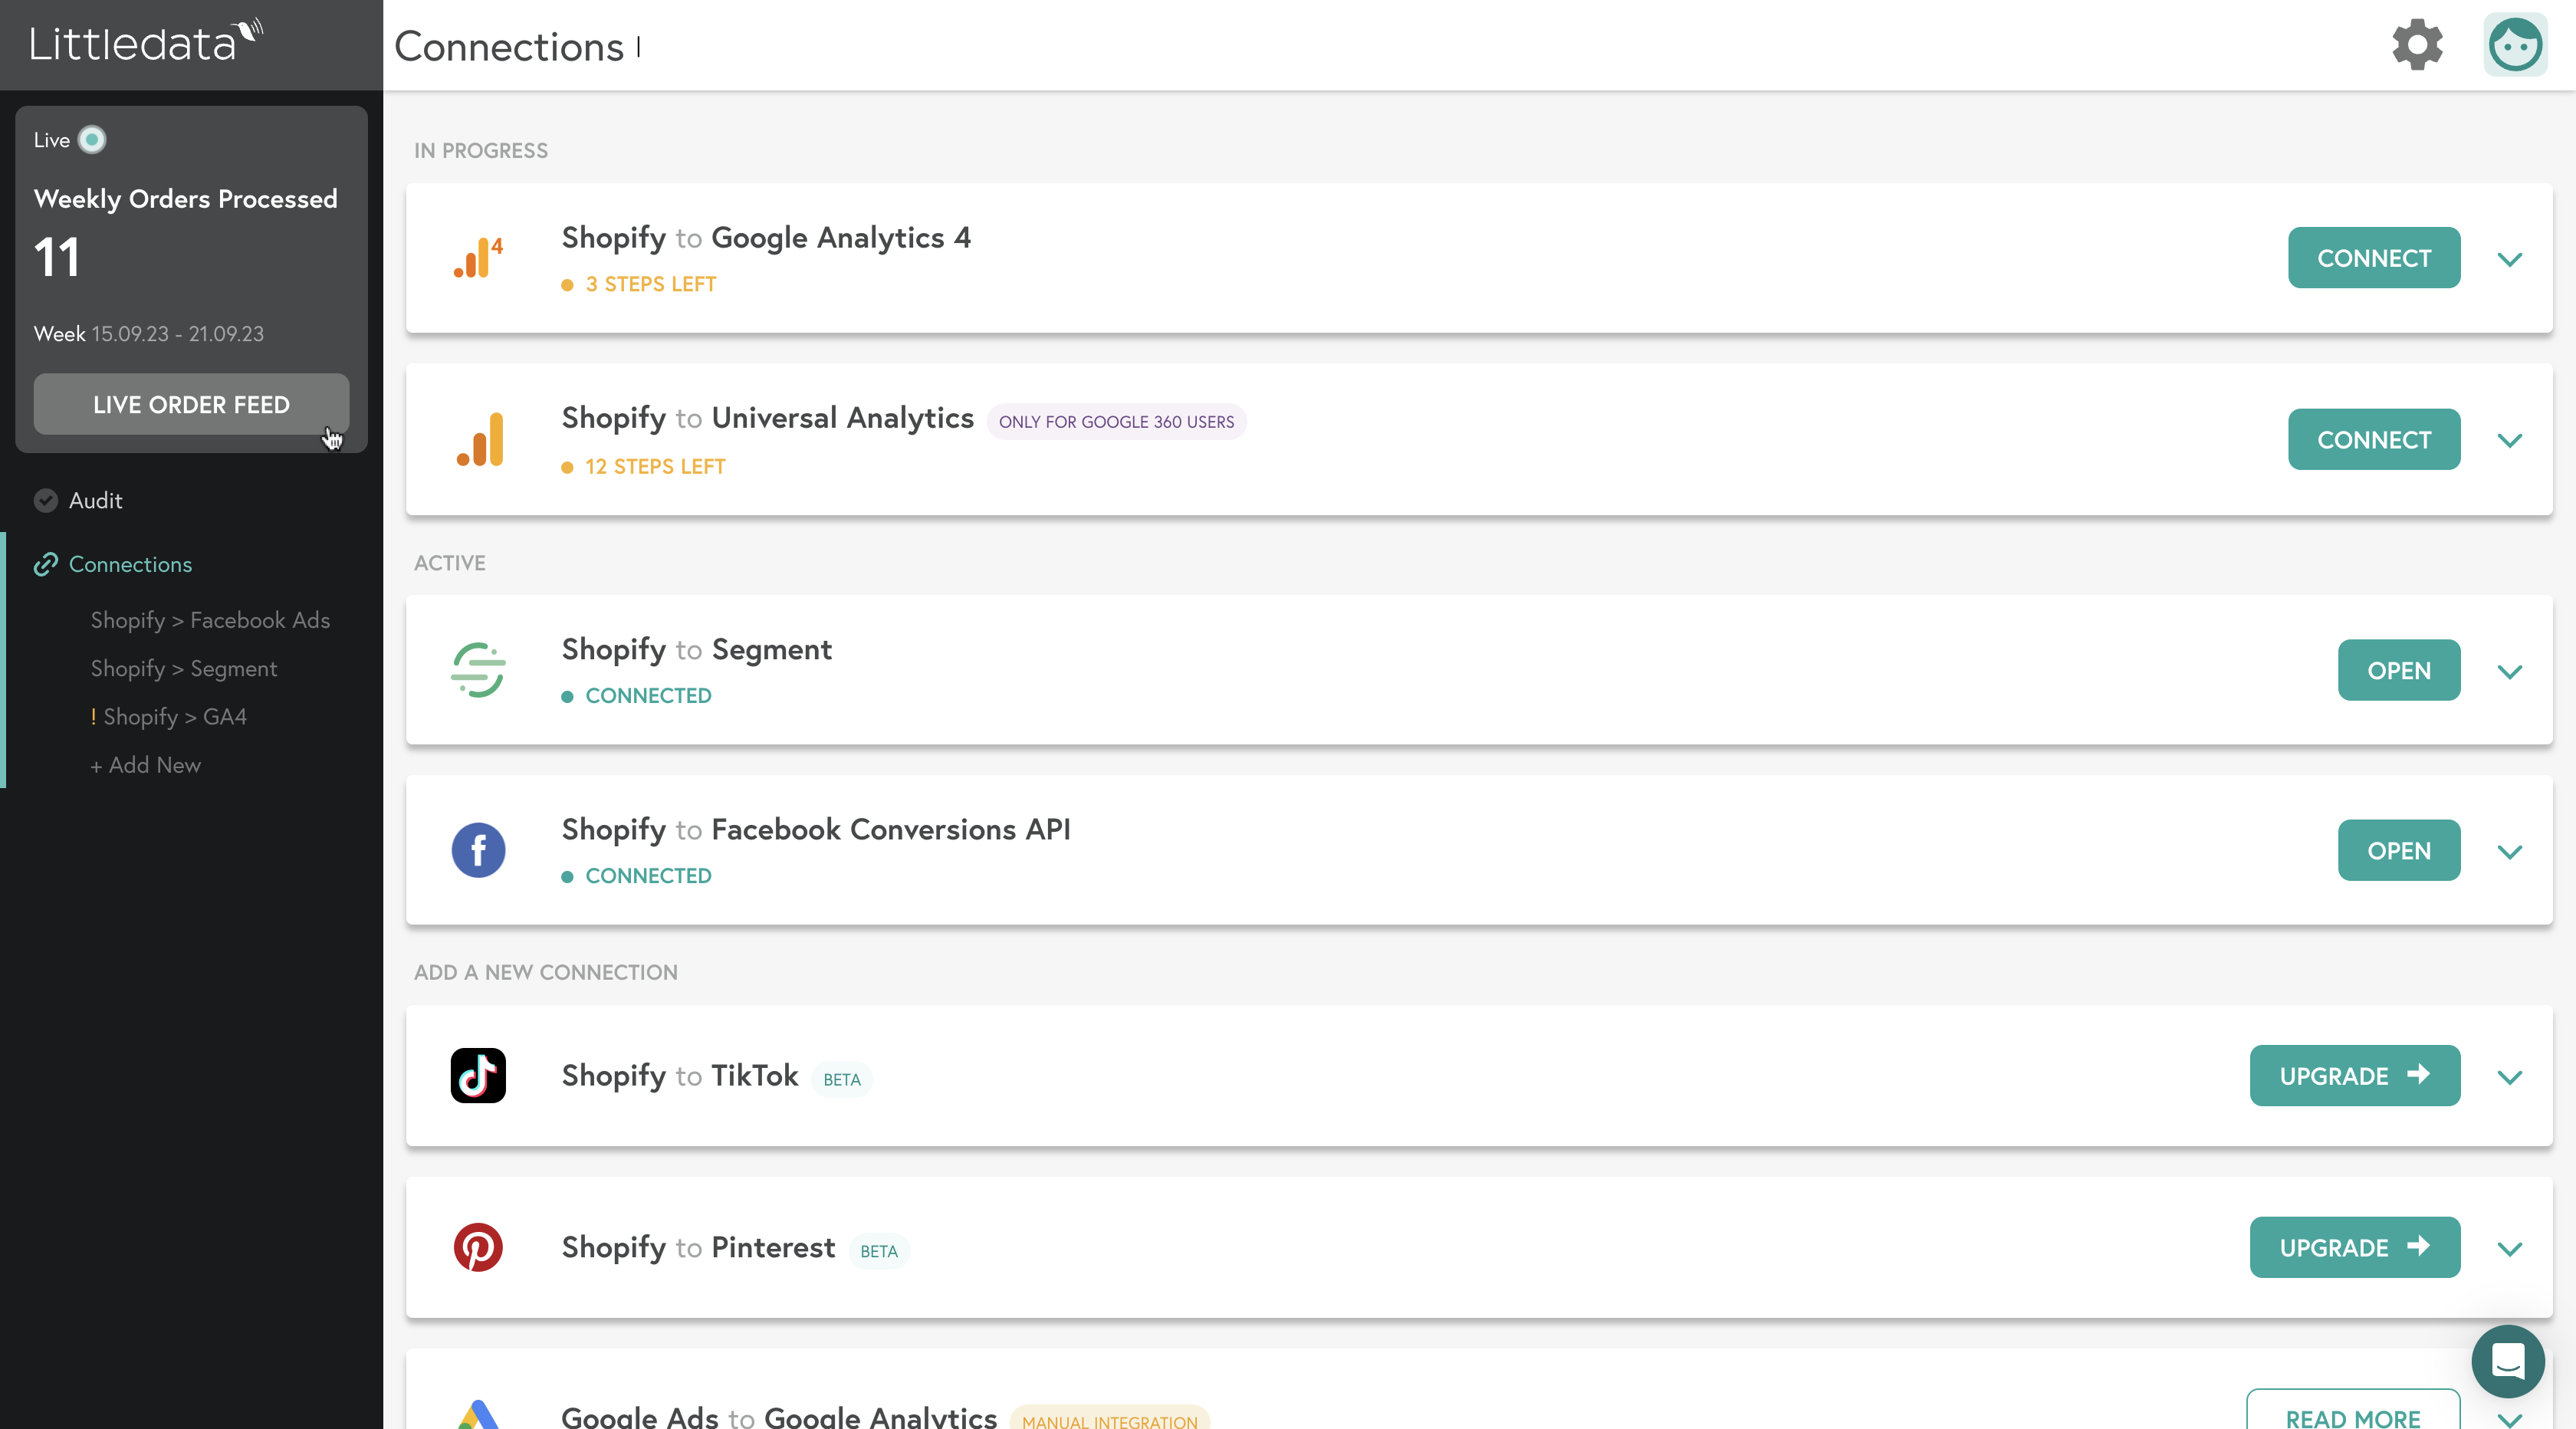Image resolution: width=2576 pixels, height=1429 pixels.
Task: Expand Google Ads to Google Analytics card
Action: pyautogui.click(x=2510, y=1419)
